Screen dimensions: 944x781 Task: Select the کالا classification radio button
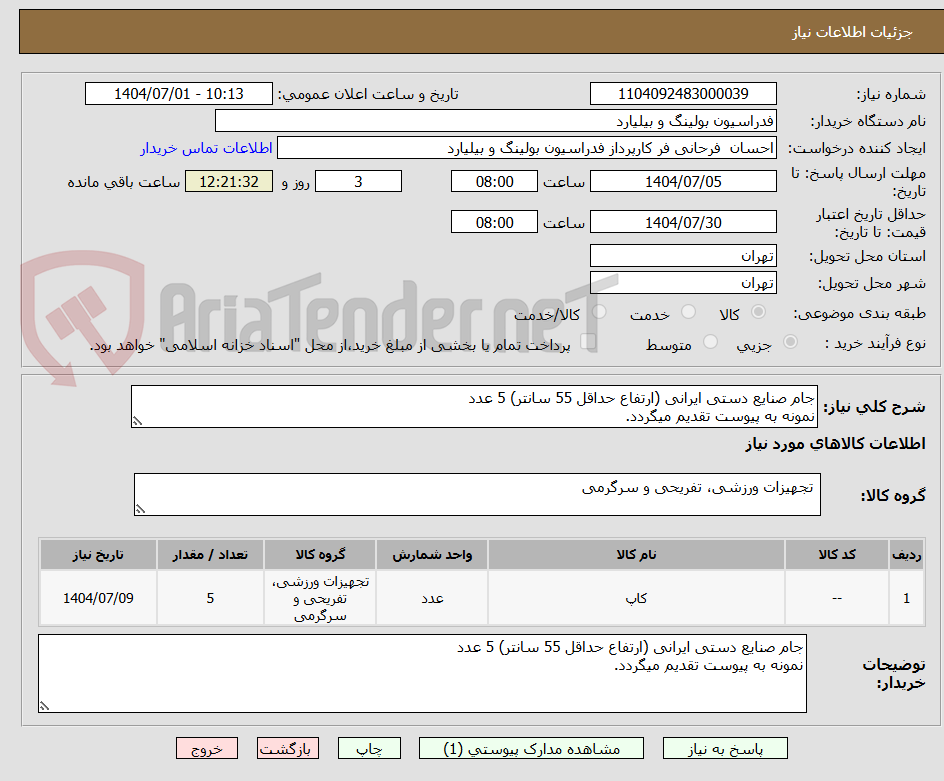(x=757, y=312)
